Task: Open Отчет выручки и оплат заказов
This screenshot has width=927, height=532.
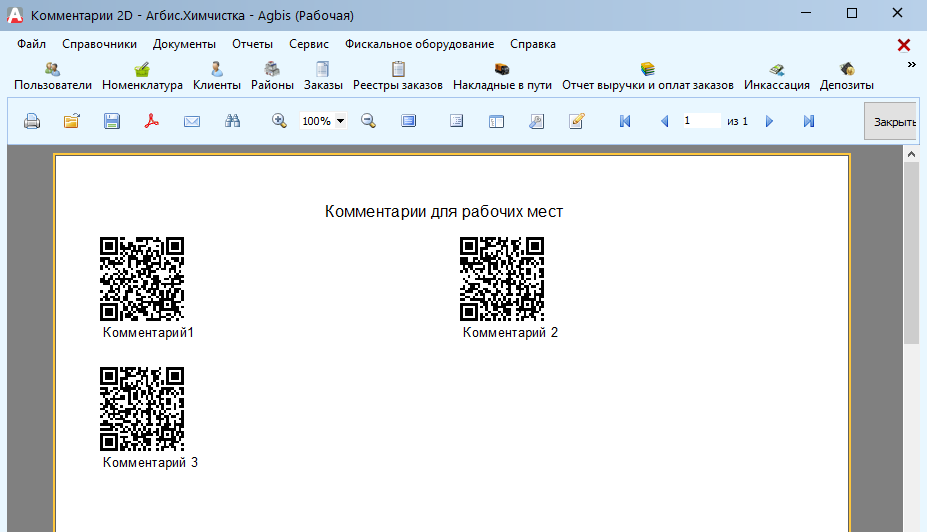Action: 647,77
